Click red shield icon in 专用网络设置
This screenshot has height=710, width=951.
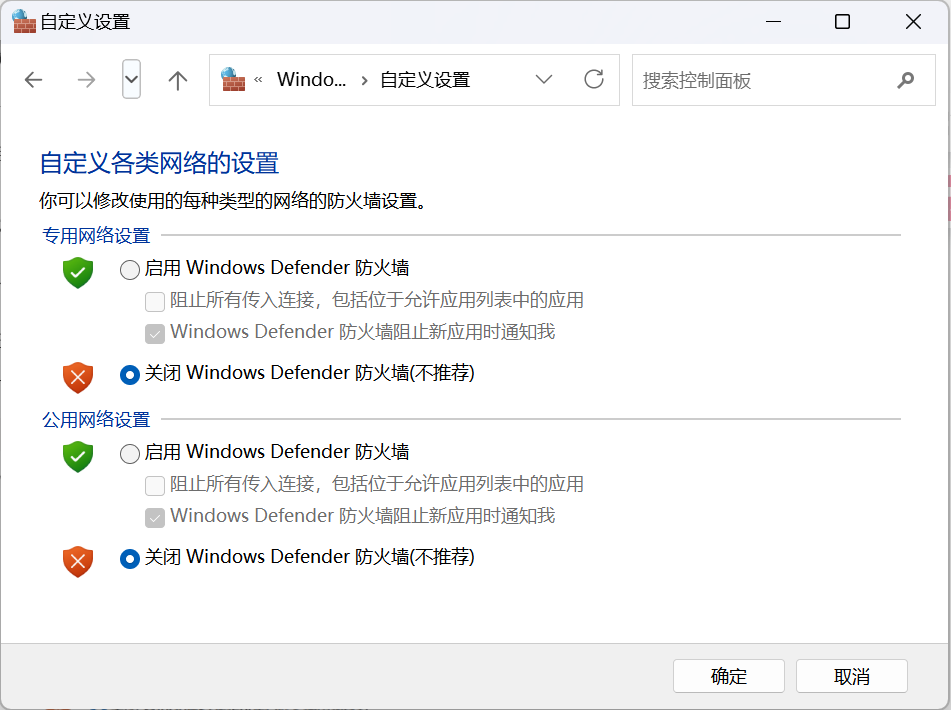pos(78,378)
